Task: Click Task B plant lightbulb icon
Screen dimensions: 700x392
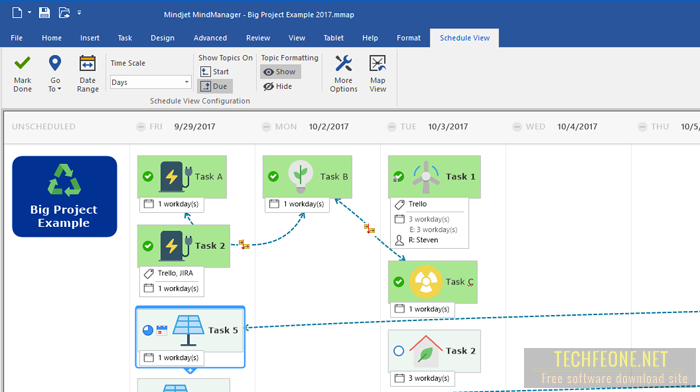Action: point(300,177)
